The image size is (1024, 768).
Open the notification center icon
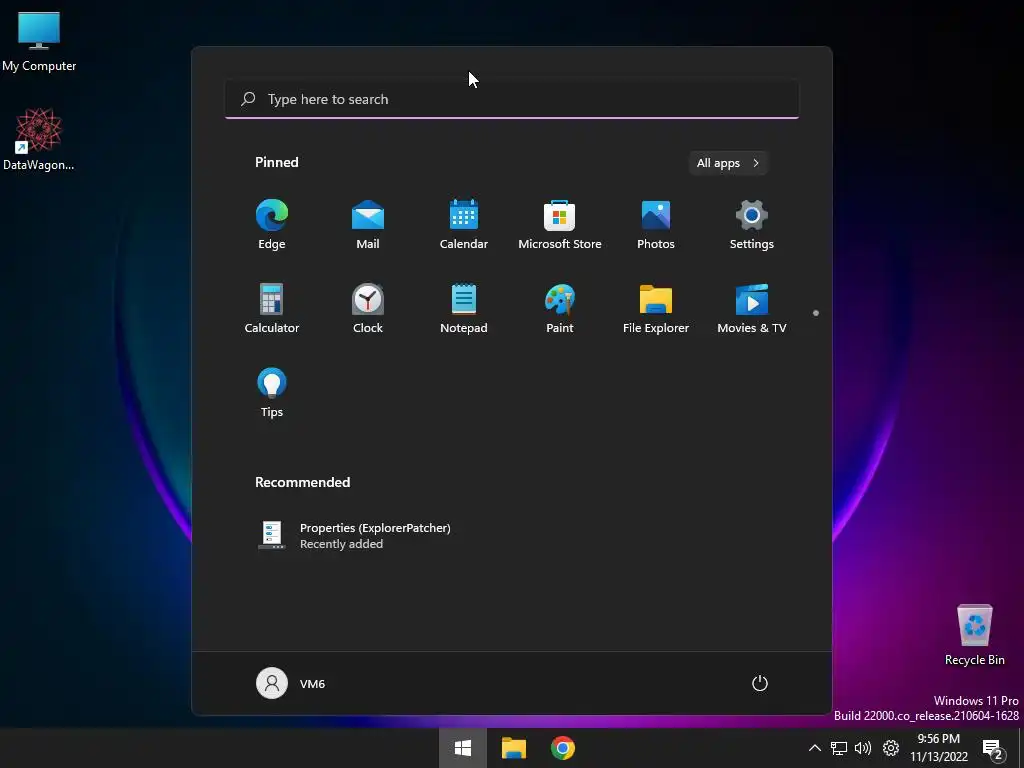pyautogui.click(x=993, y=749)
